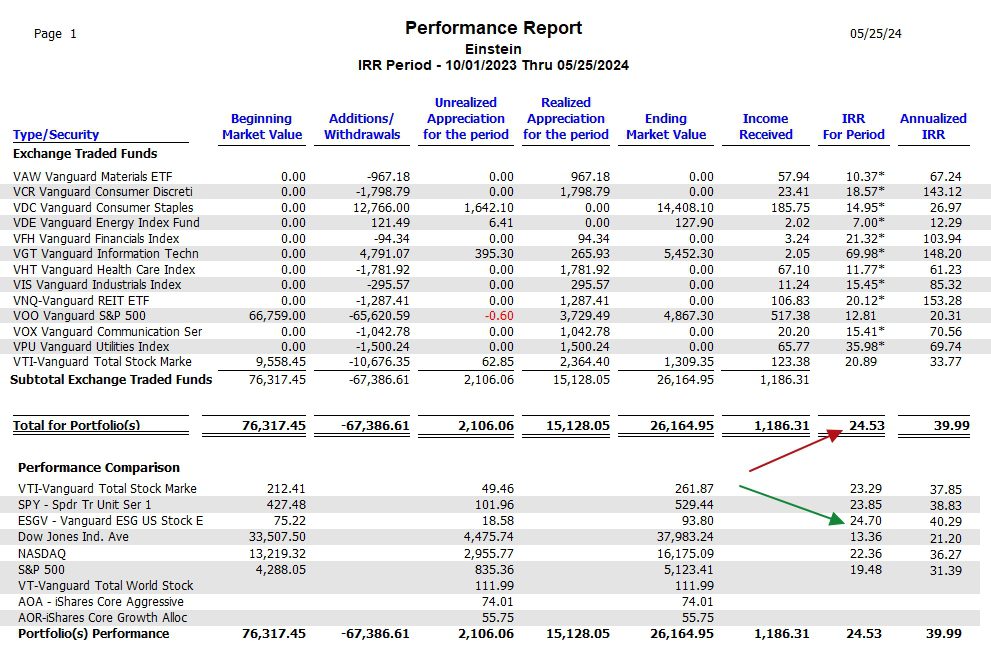This screenshot has height=653, width=991.
Task: Click the Beginning Market Value column header
Action: [x=262, y=126]
